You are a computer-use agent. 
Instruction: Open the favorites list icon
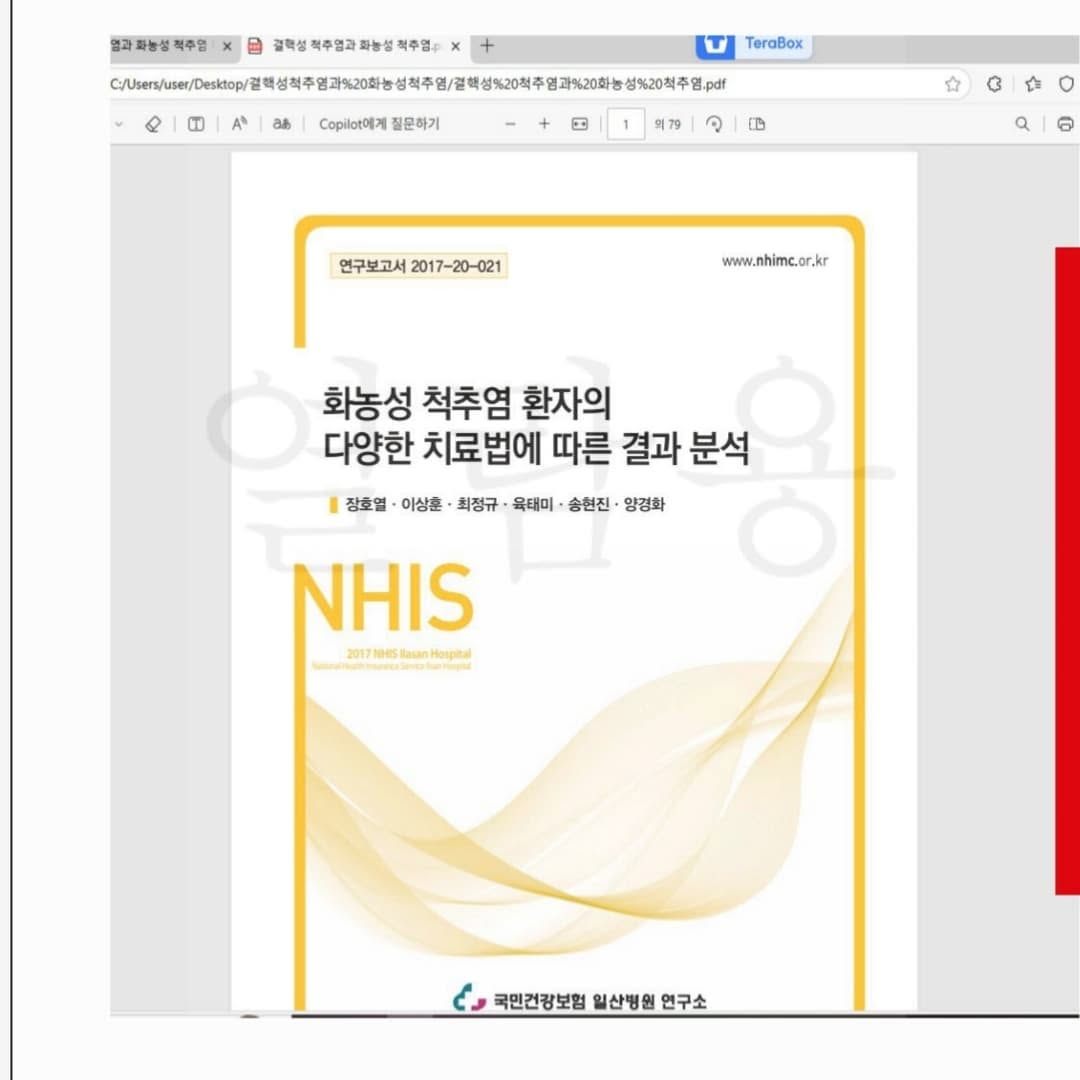[x=1032, y=84]
